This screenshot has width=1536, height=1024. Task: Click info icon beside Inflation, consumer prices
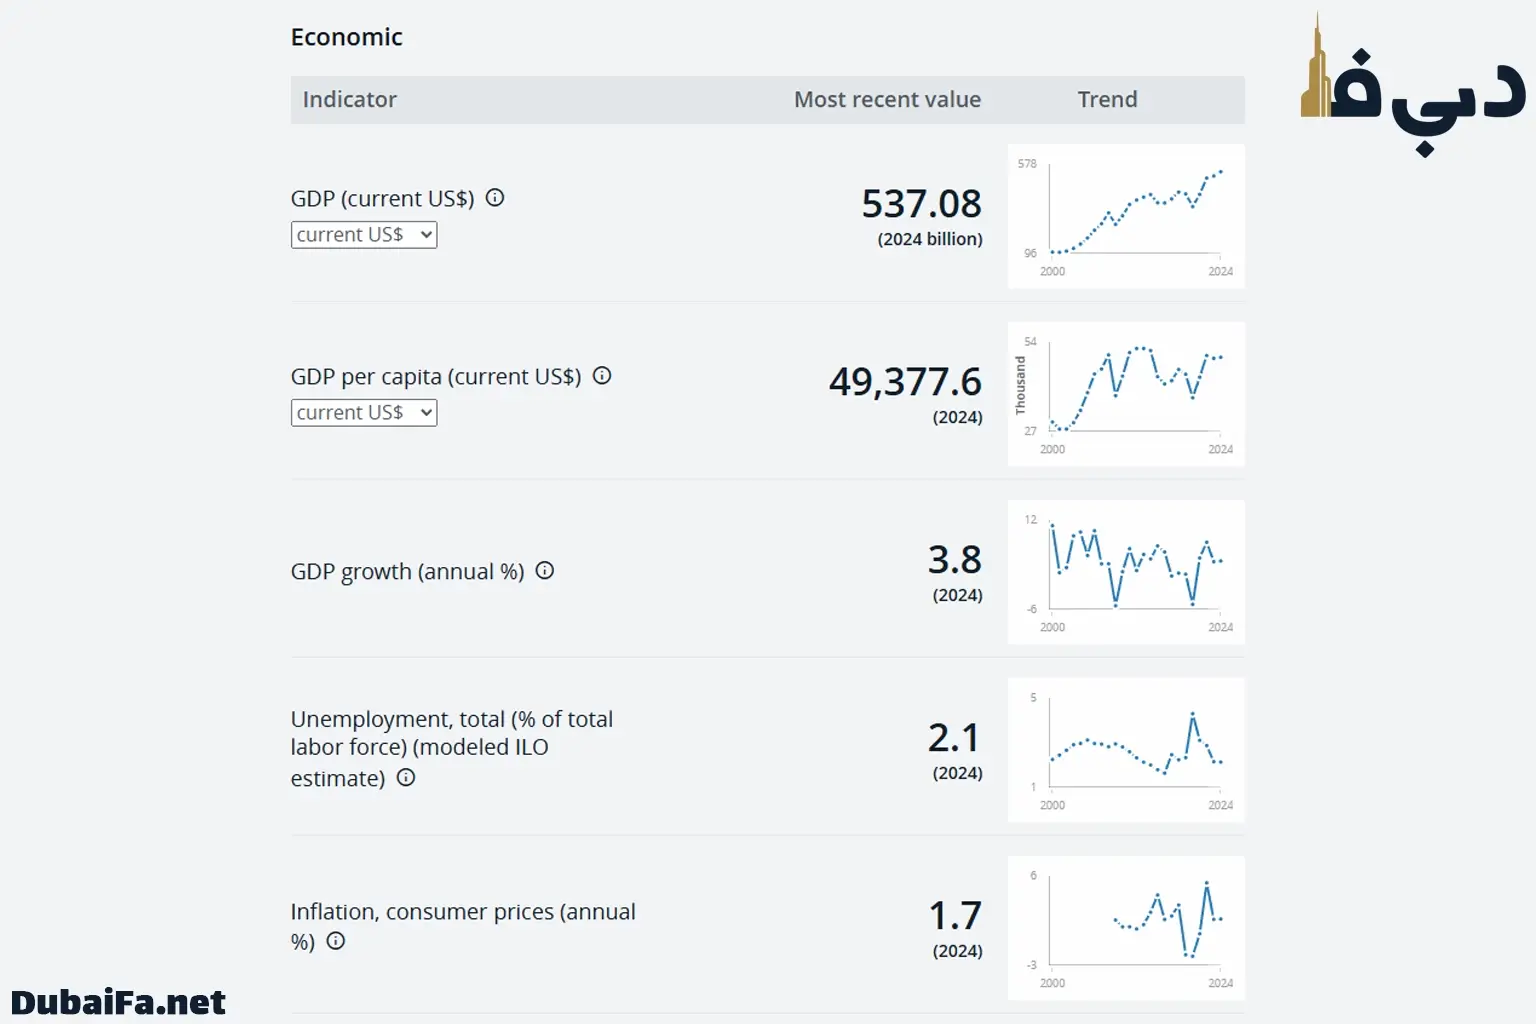coord(336,941)
